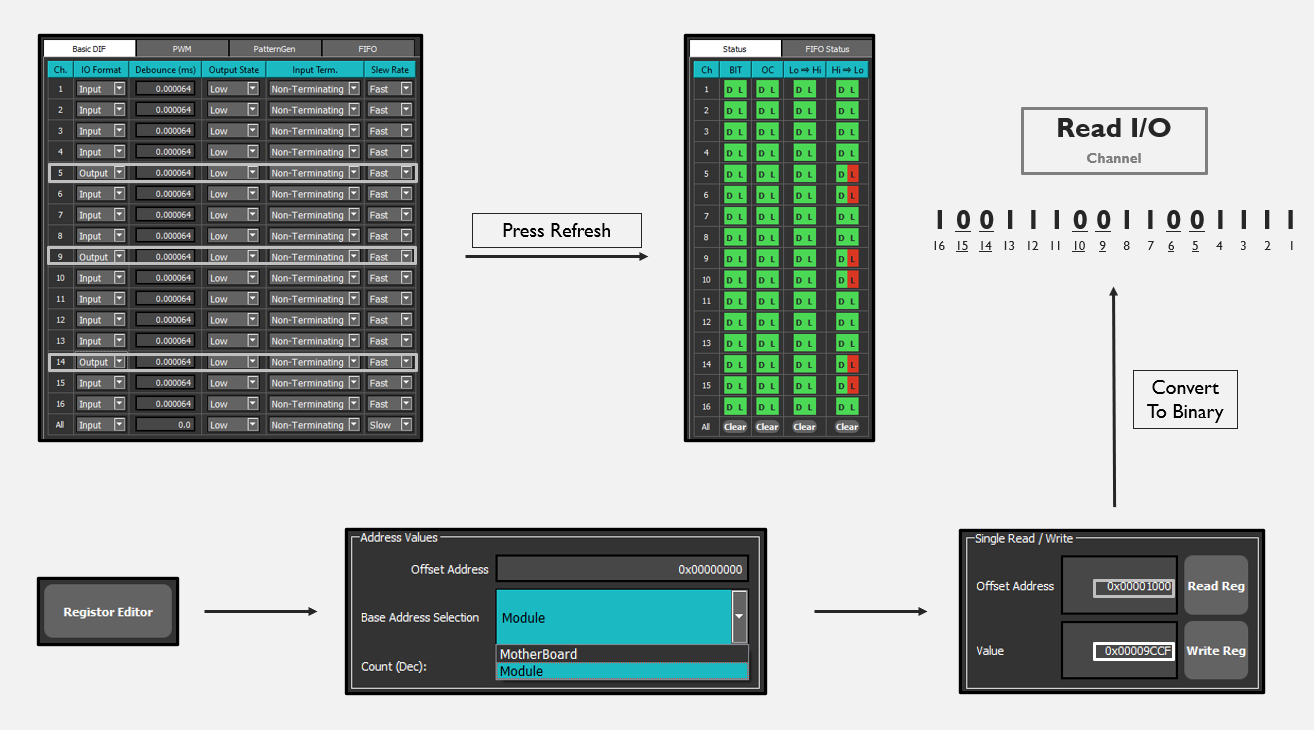Viewport: 1314px width, 730px height.
Task: Open the Registor Editor
Action: 108,612
